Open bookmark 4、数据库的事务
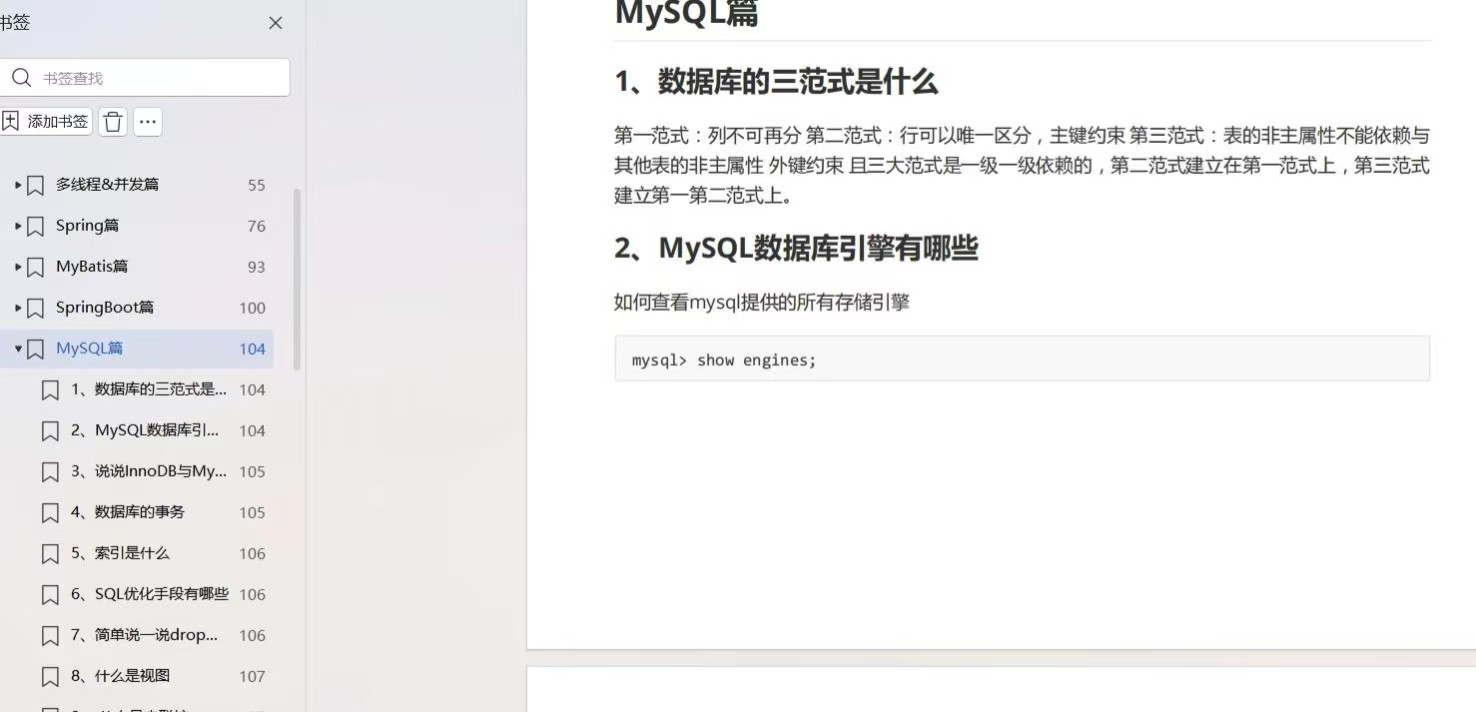 pos(127,513)
